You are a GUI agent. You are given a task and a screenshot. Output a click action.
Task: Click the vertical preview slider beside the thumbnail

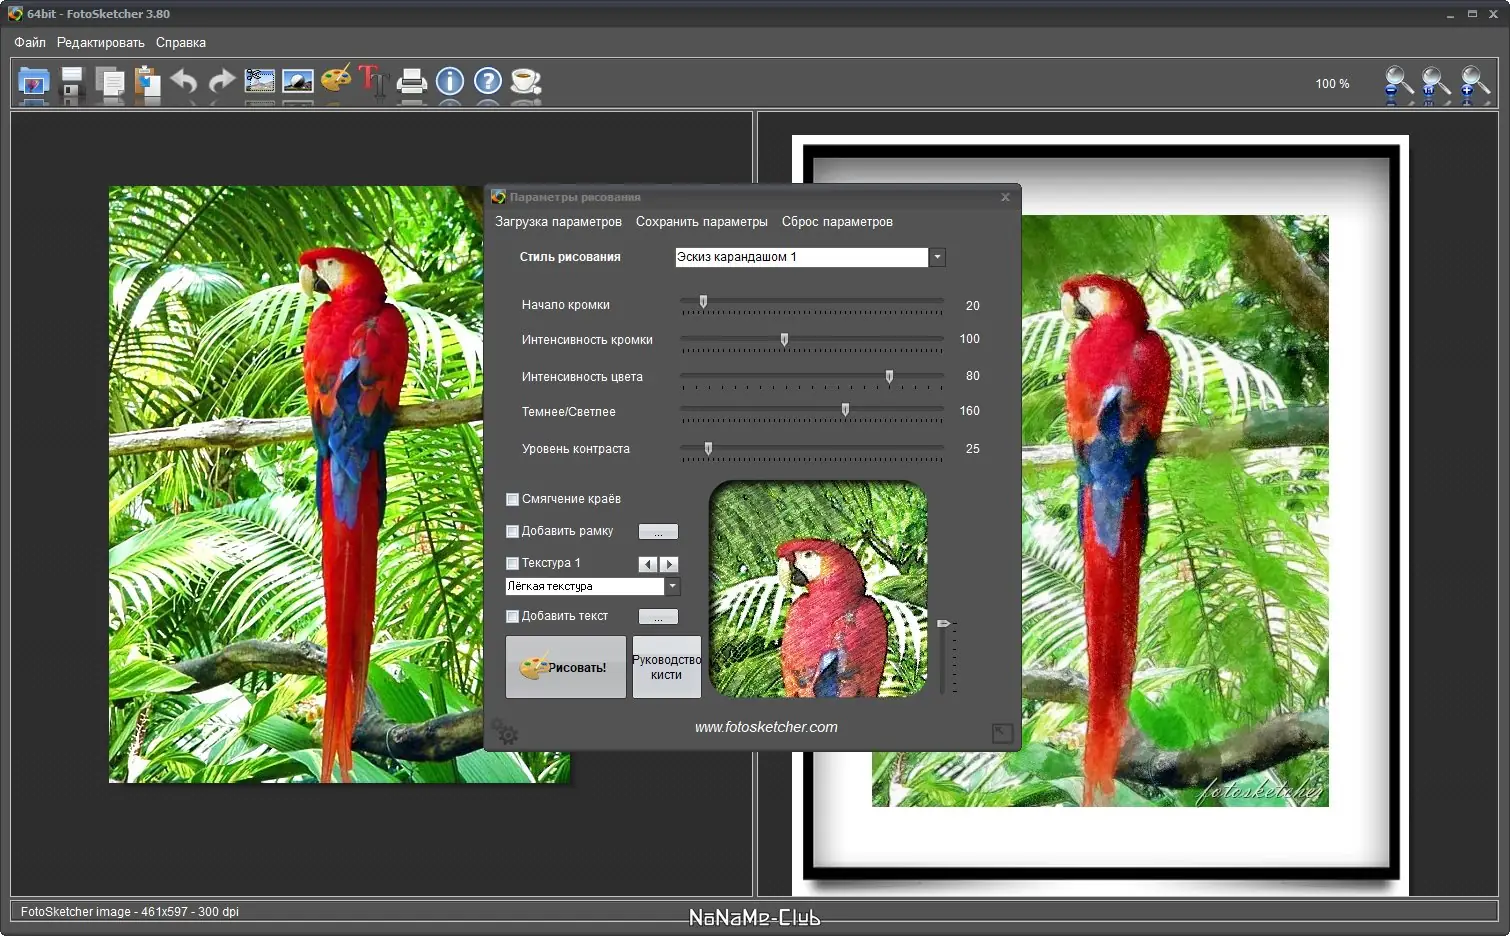(x=946, y=656)
